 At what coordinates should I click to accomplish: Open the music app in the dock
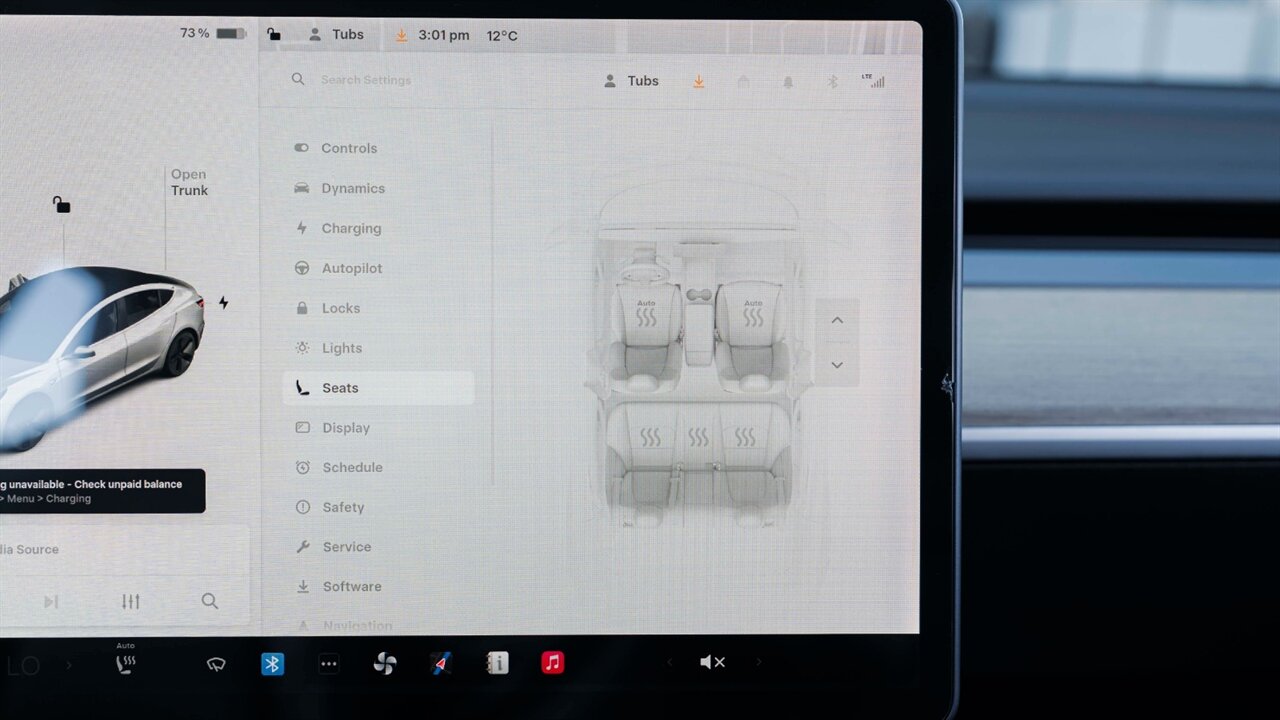pyautogui.click(x=552, y=663)
